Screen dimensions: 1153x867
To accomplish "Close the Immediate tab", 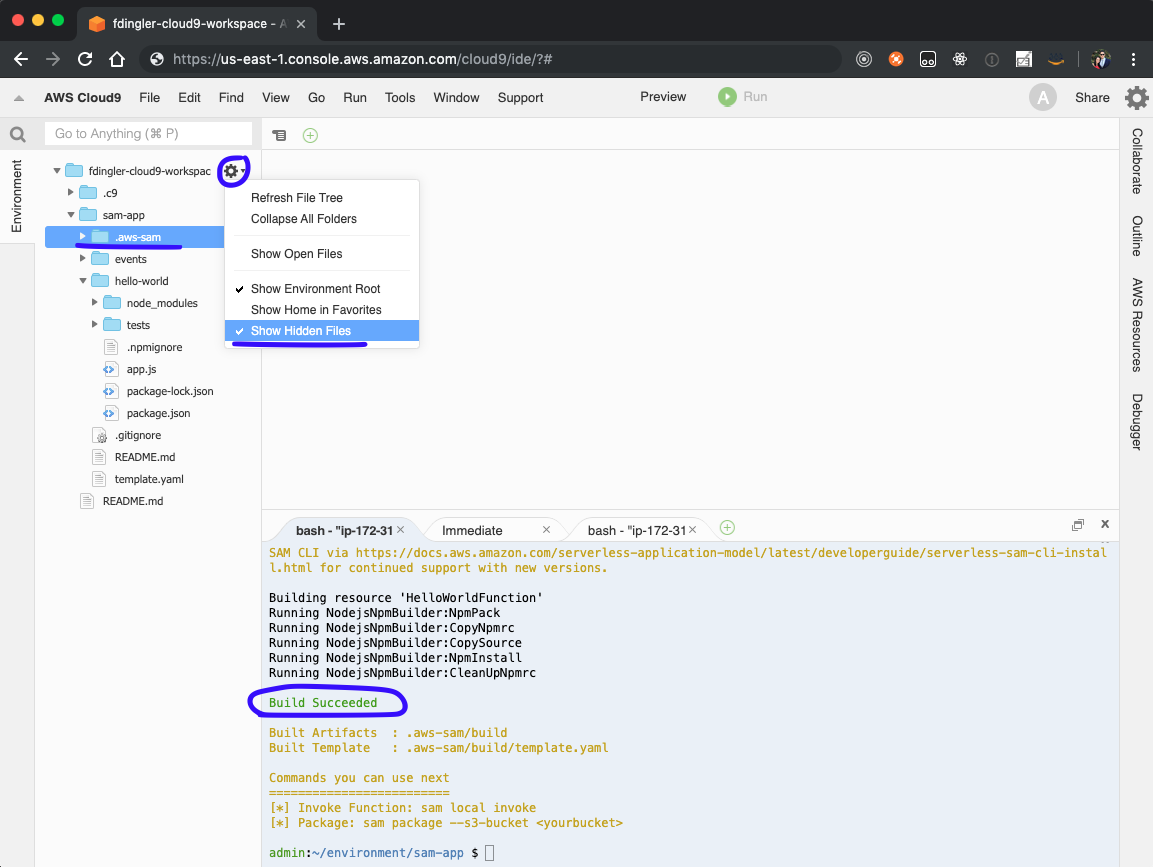I will tap(546, 529).
